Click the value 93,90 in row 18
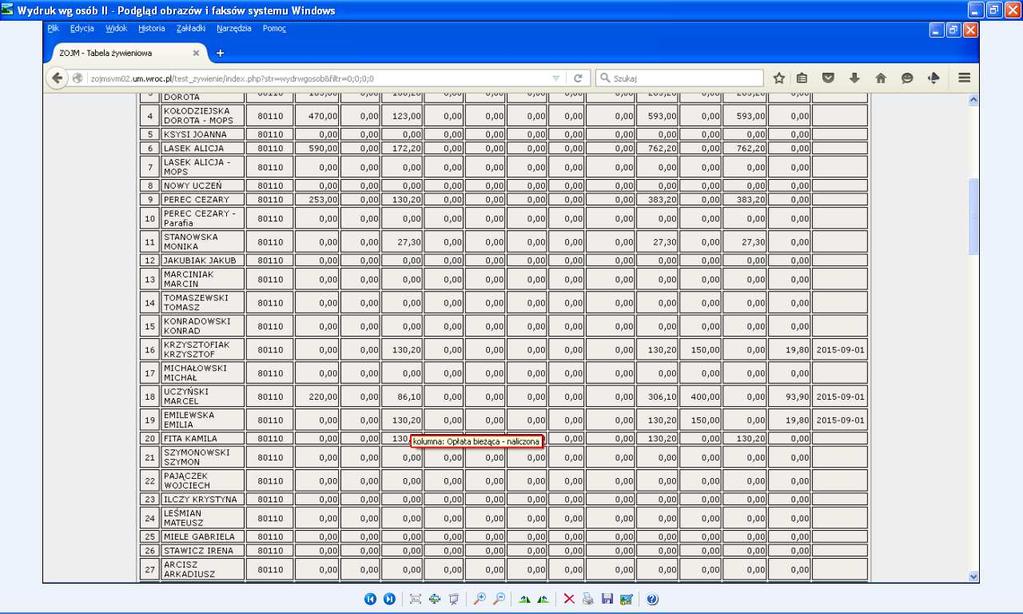The image size is (1023, 614). [x=797, y=397]
